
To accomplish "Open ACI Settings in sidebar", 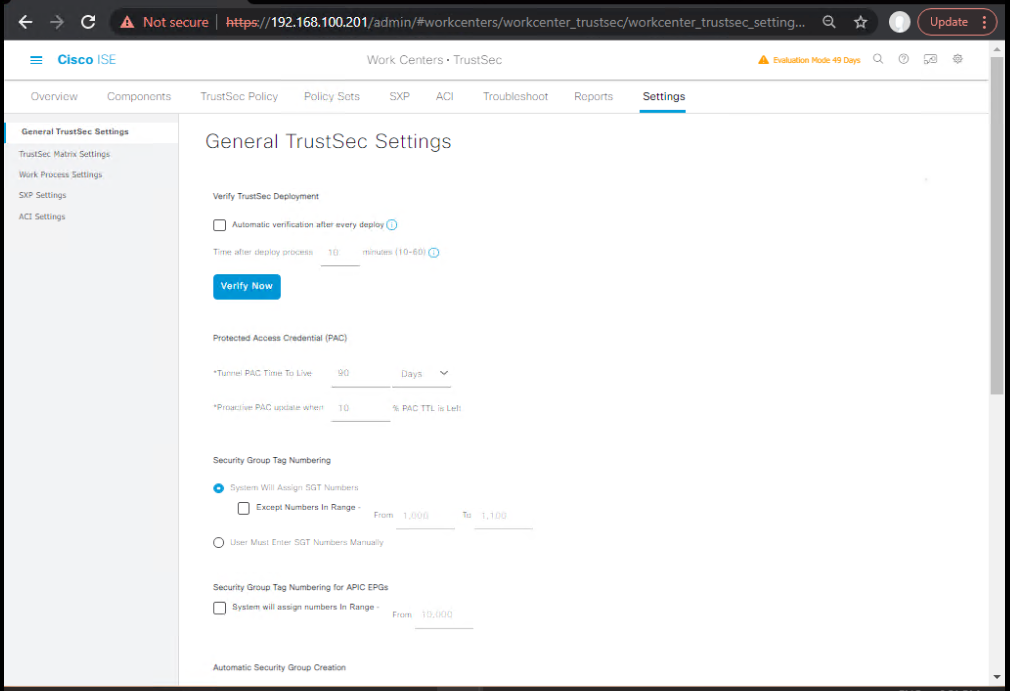I will click(42, 217).
